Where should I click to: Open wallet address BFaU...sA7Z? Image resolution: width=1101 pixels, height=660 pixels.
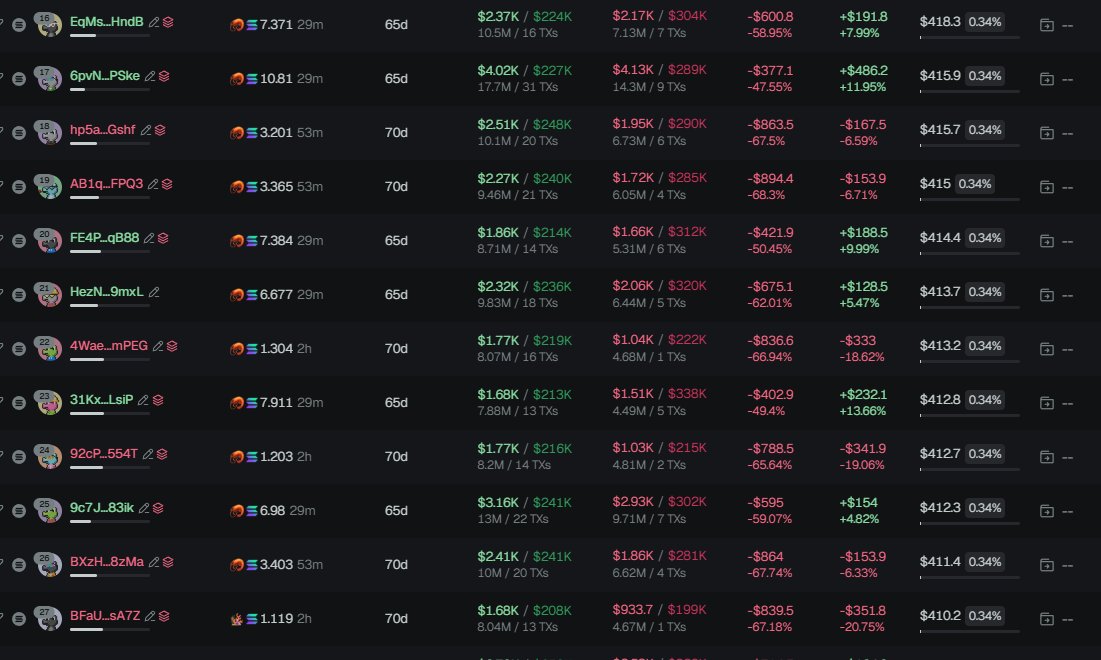[105, 616]
